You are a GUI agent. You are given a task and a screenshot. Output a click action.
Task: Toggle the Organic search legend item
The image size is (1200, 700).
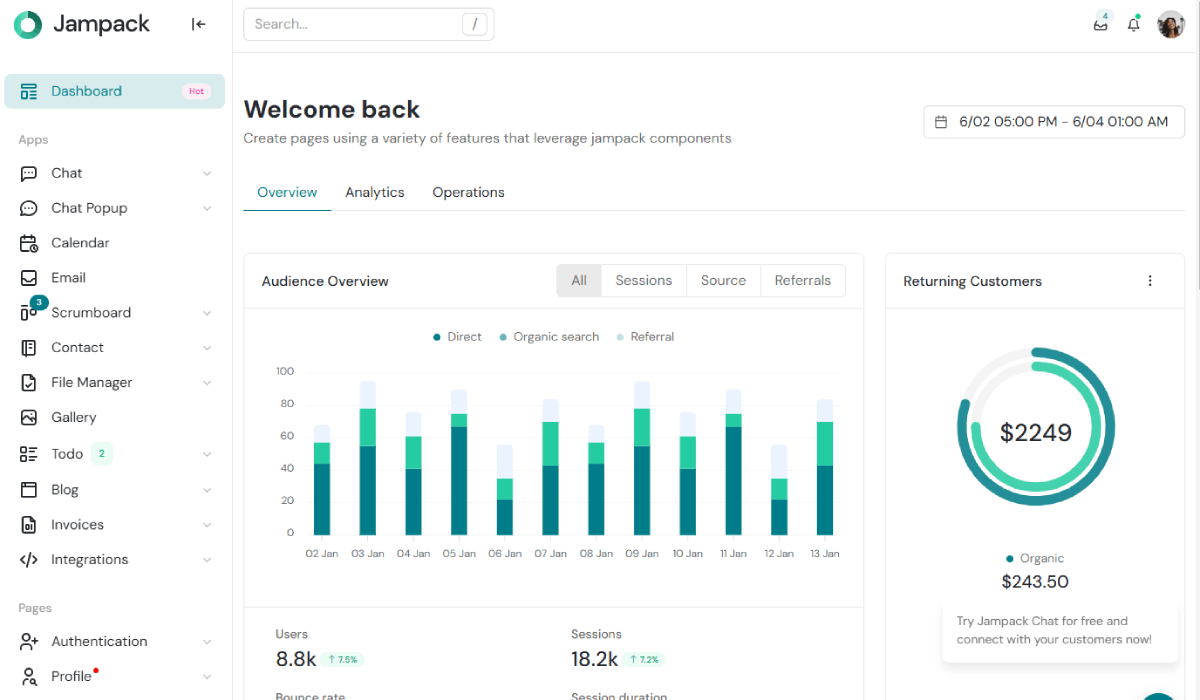[x=549, y=337]
